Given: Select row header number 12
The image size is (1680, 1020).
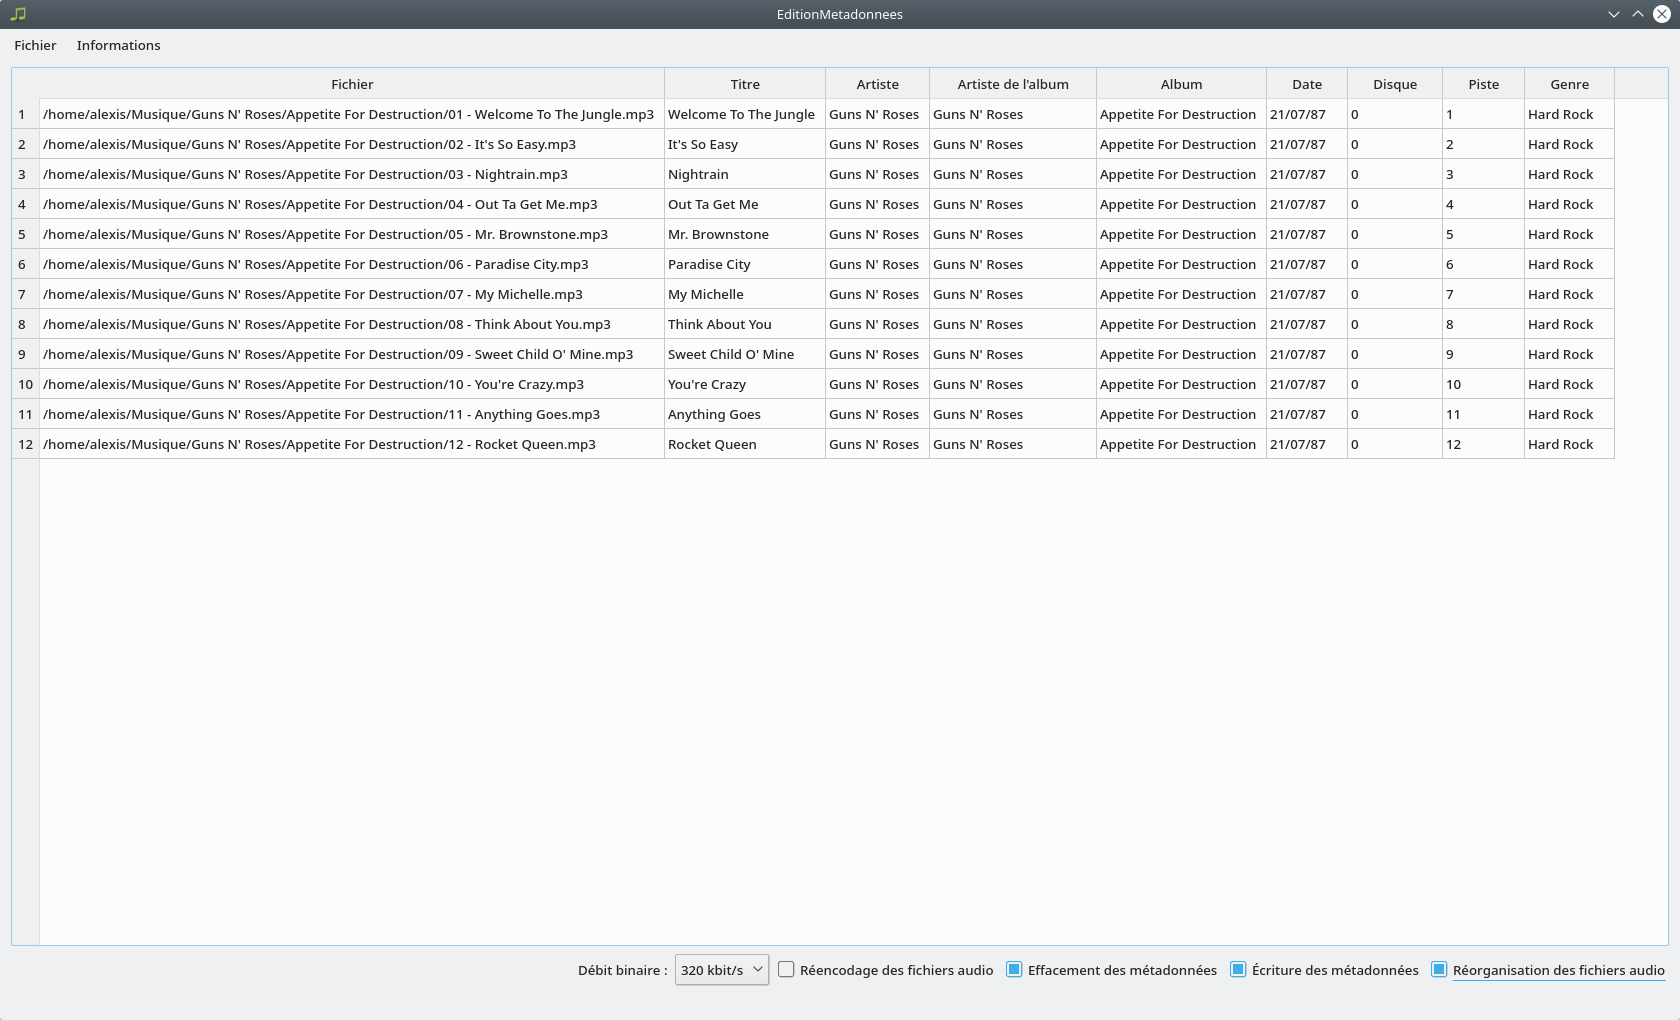Looking at the screenshot, I should [25, 444].
